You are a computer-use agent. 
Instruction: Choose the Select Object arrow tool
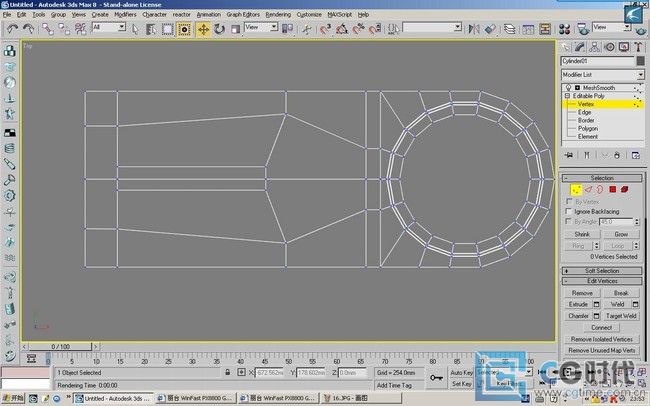(135, 29)
